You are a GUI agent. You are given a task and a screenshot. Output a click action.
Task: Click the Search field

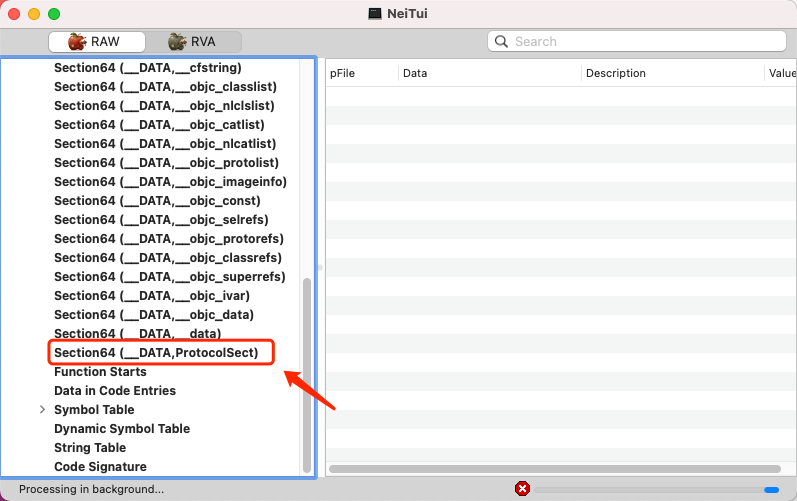pyautogui.click(x=637, y=41)
